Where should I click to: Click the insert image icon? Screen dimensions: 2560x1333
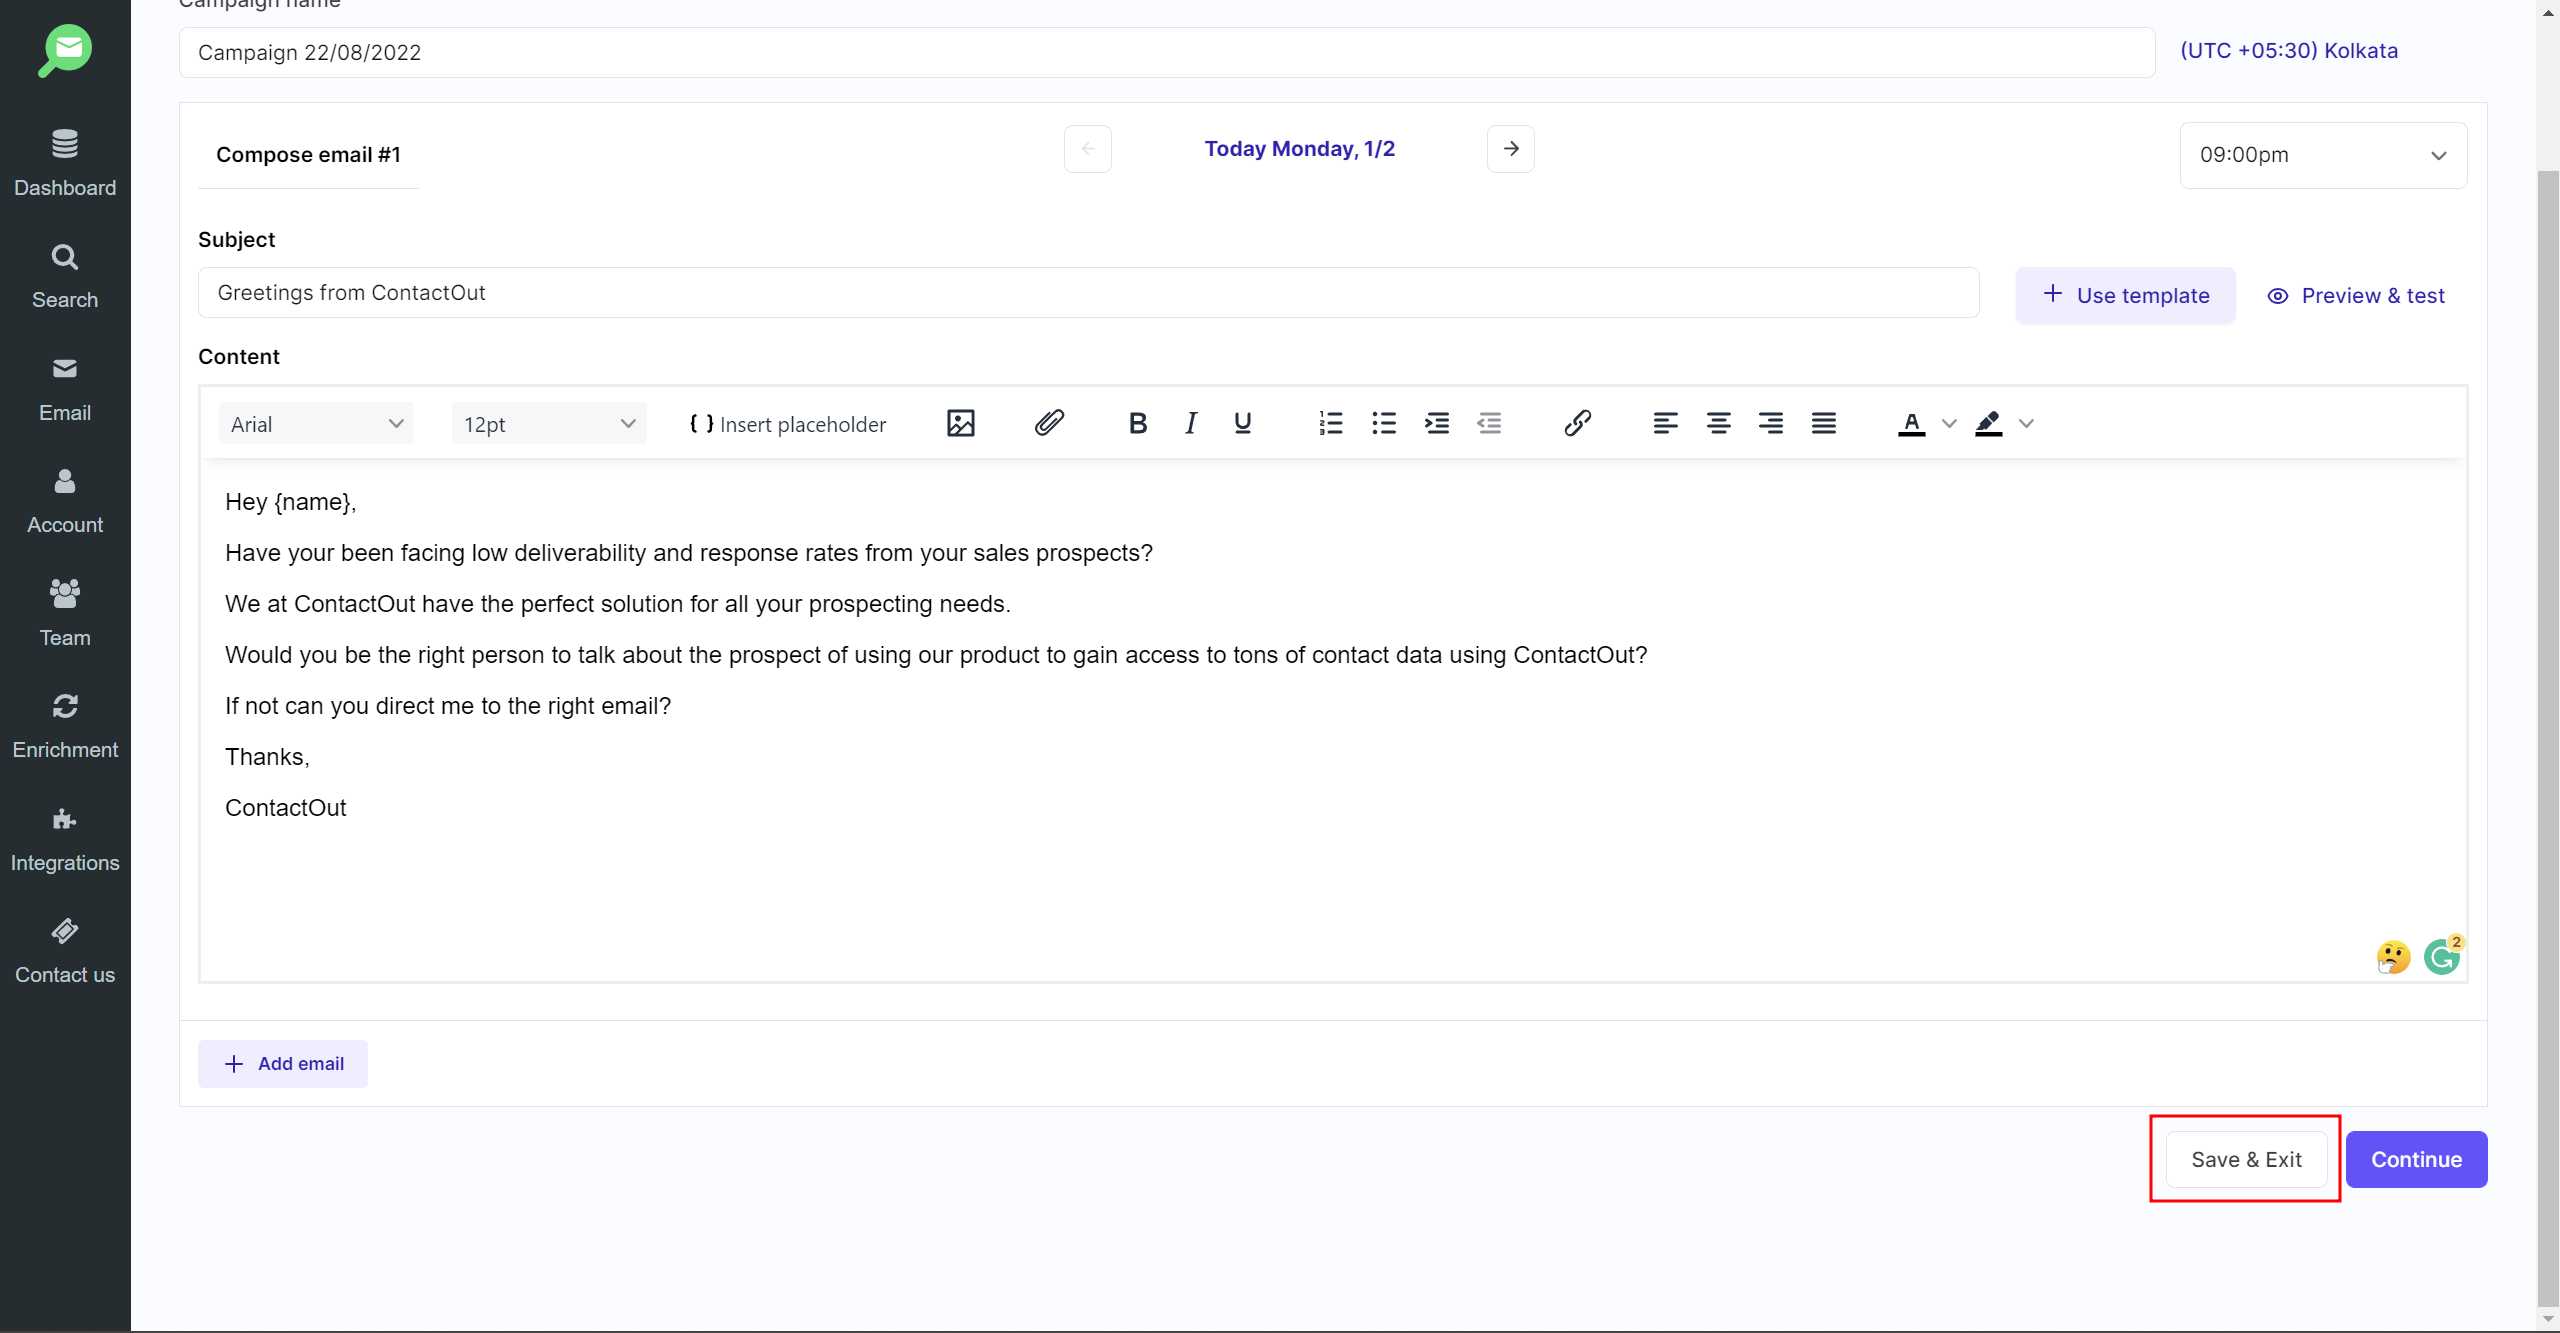[960, 424]
